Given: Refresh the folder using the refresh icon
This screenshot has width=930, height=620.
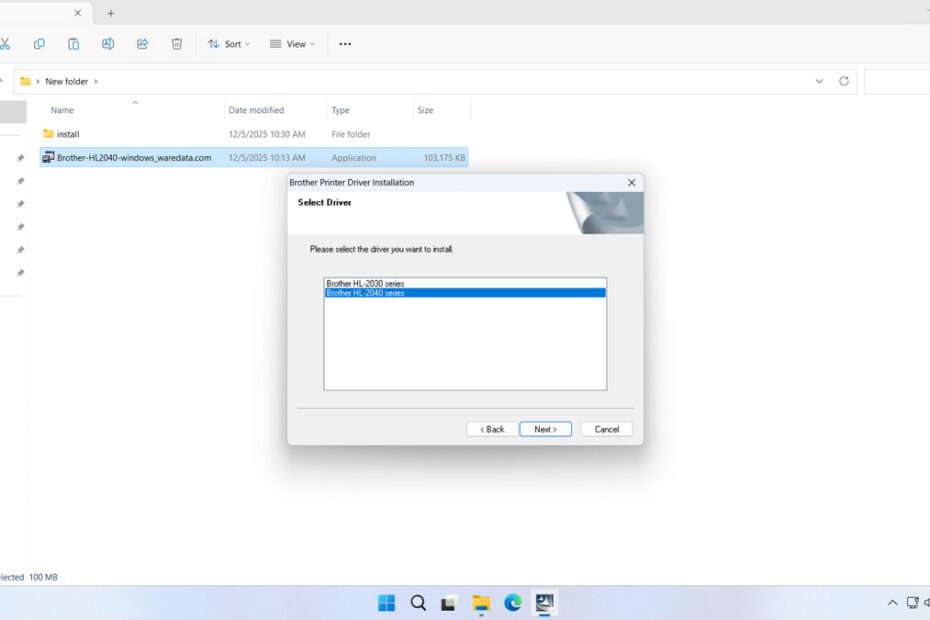Looking at the screenshot, I should pos(843,81).
